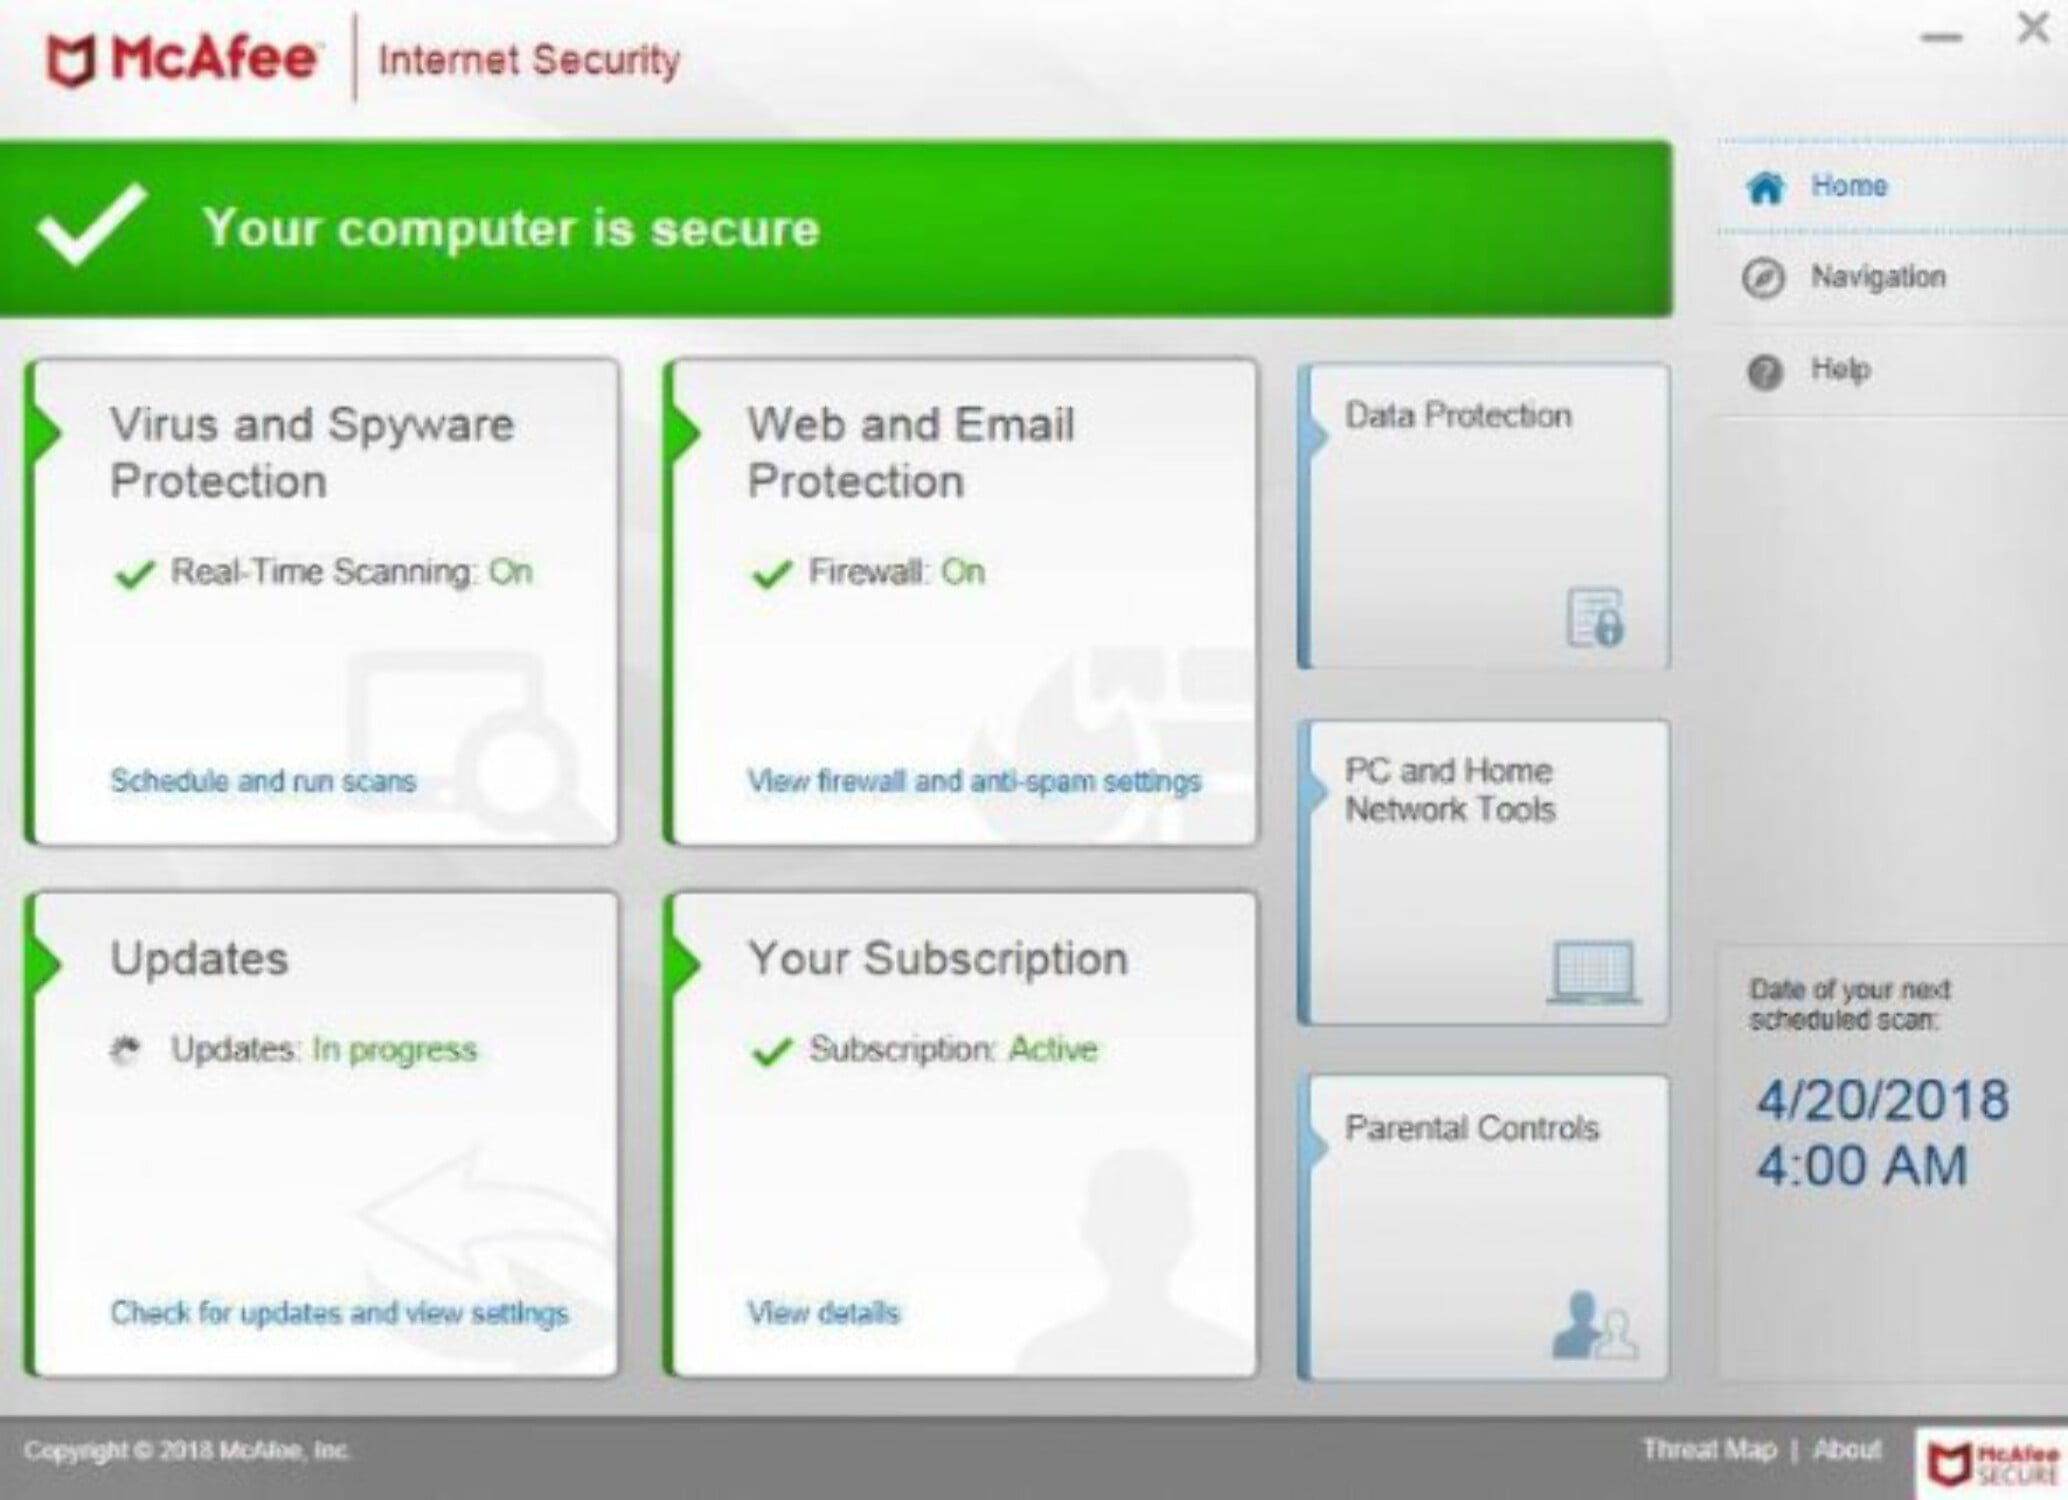Open Schedule and run scans link
This screenshot has width=2068, height=1500.
pos(263,780)
